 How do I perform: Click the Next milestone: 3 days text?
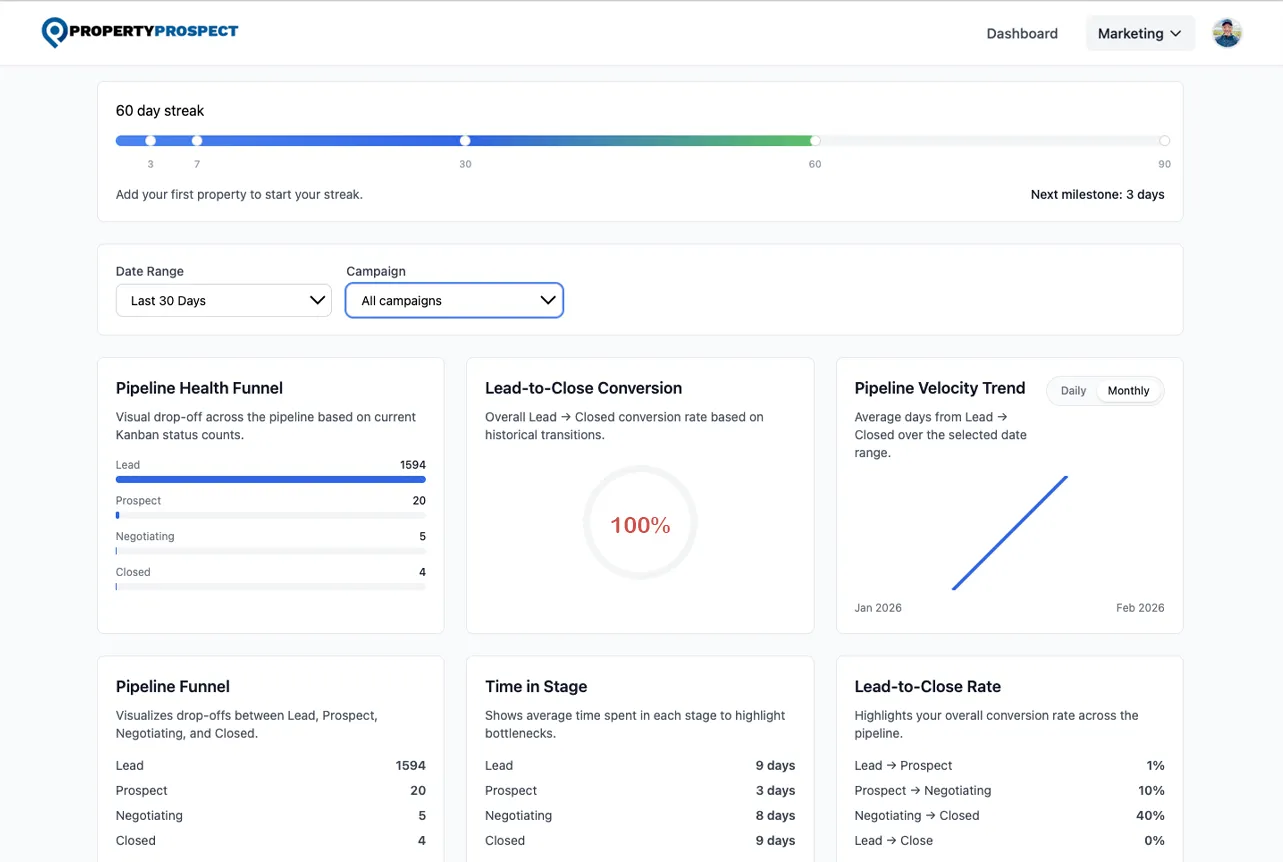pyautogui.click(x=1097, y=194)
